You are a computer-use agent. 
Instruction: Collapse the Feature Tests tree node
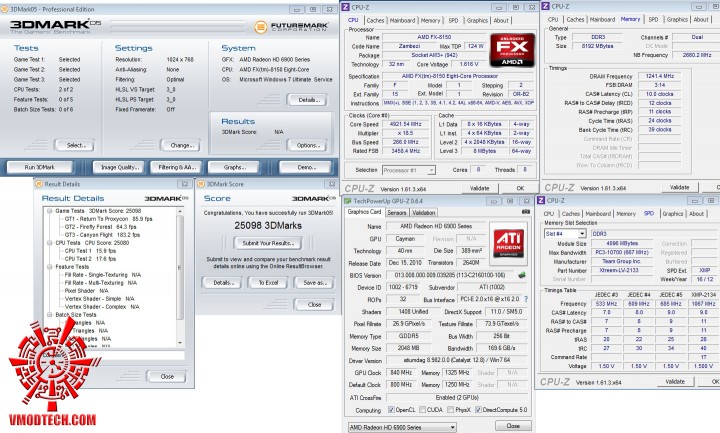50,267
